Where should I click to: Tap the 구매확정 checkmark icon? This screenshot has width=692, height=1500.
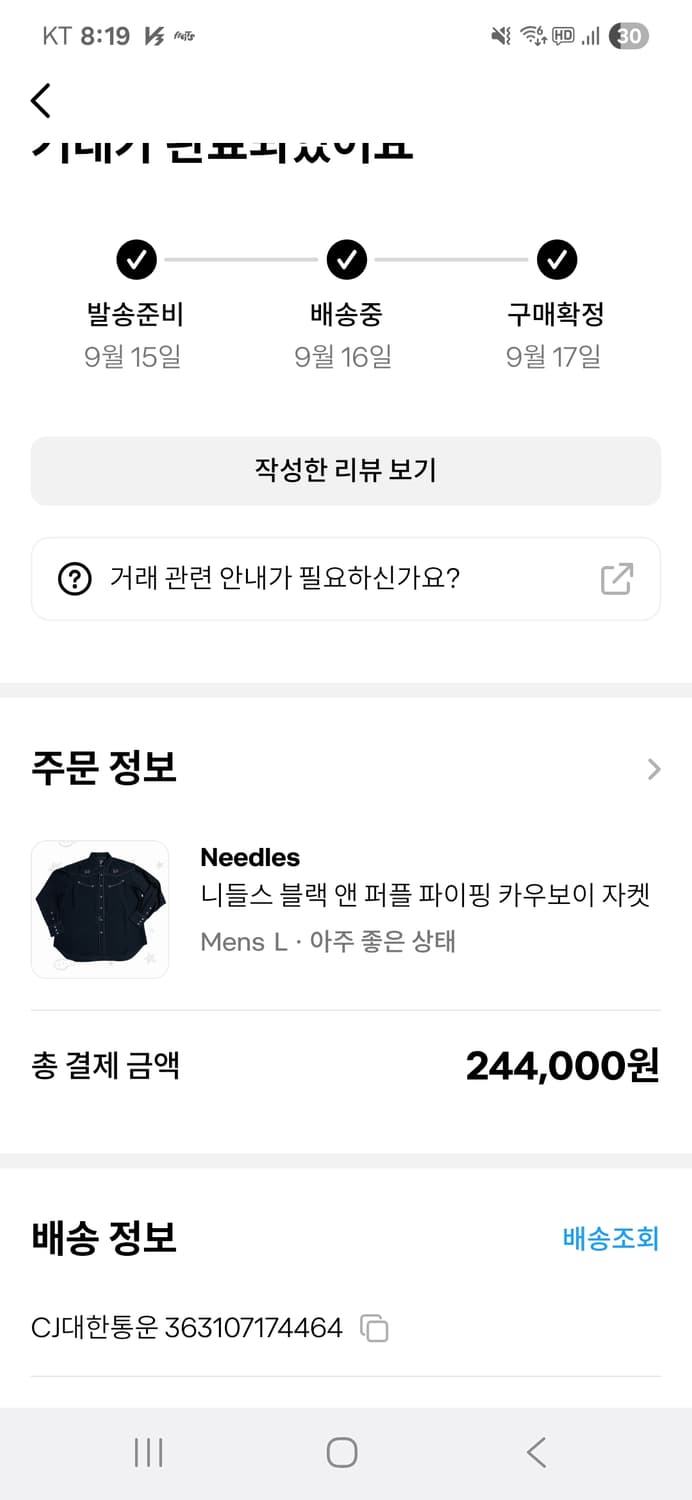[x=557, y=259]
